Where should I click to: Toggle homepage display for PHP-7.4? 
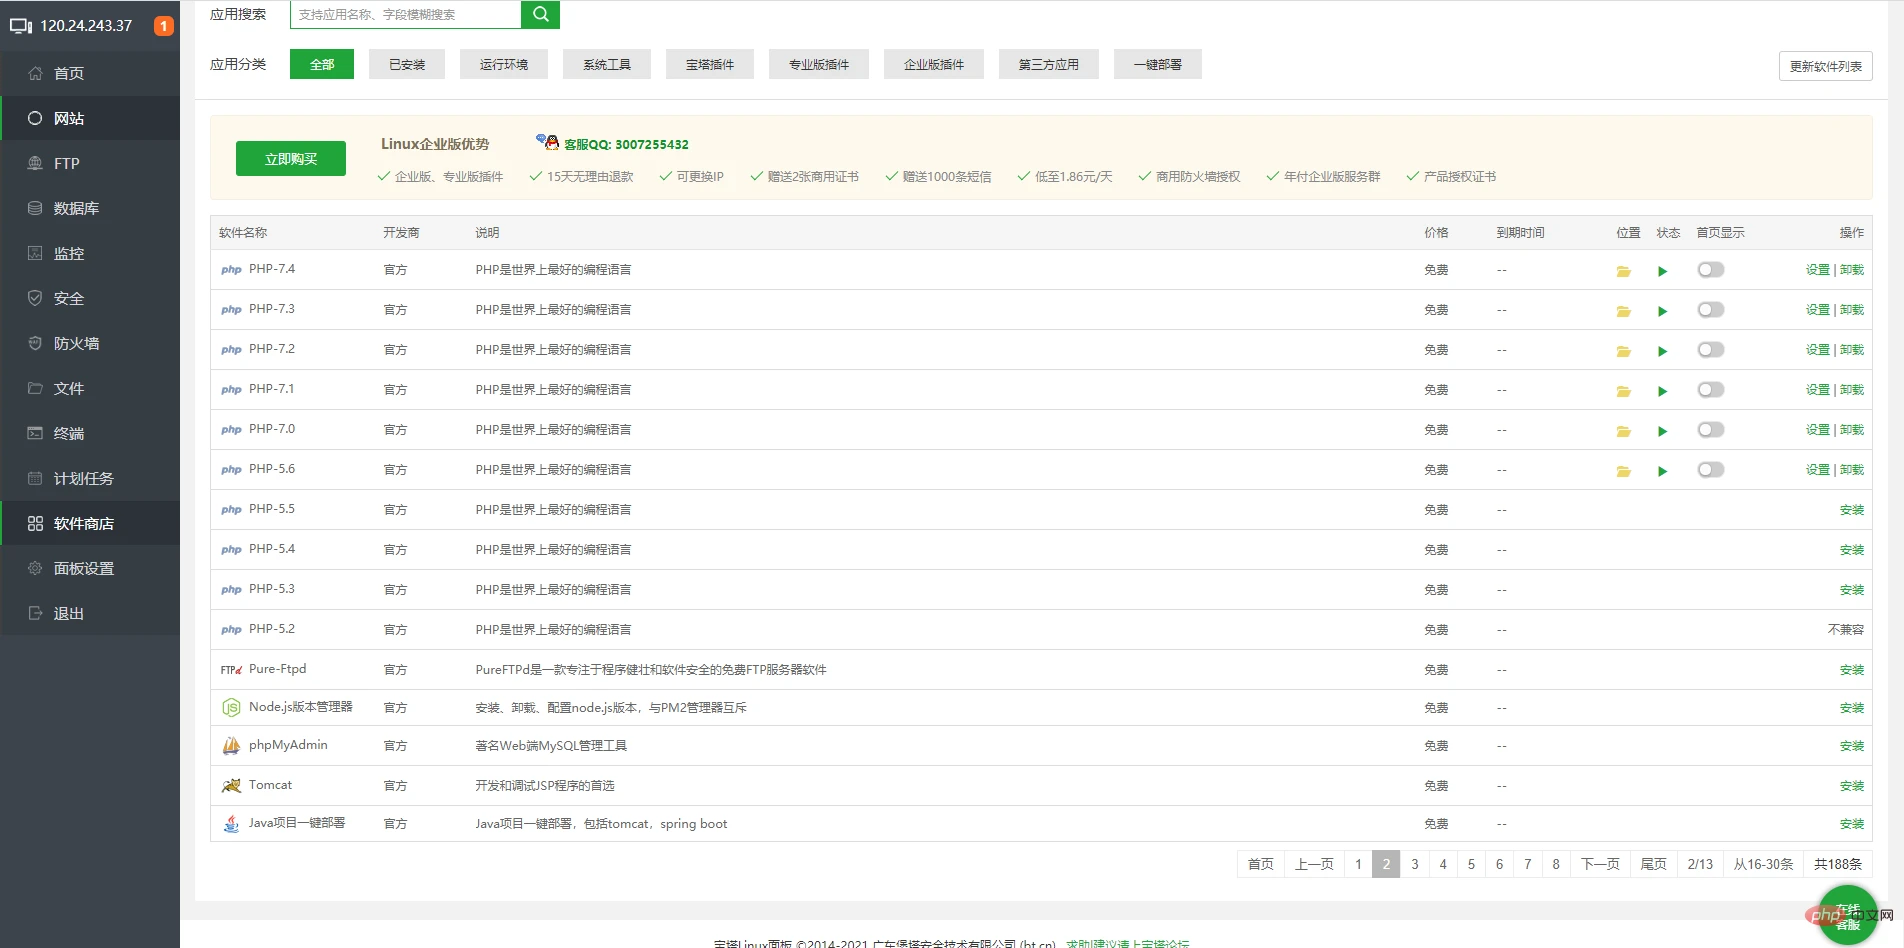click(x=1710, y=270)
